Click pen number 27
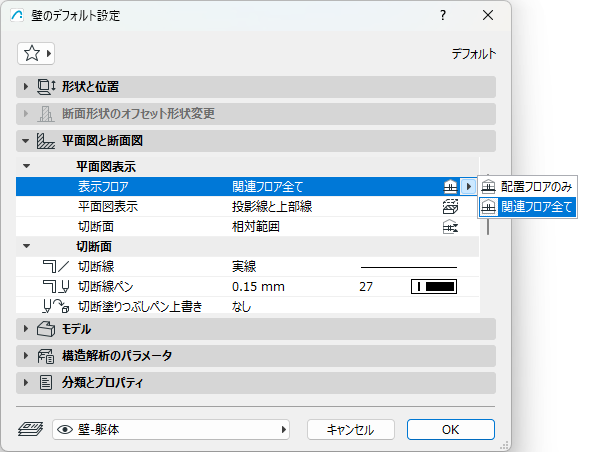589x452 pixels. pos(366,287)
